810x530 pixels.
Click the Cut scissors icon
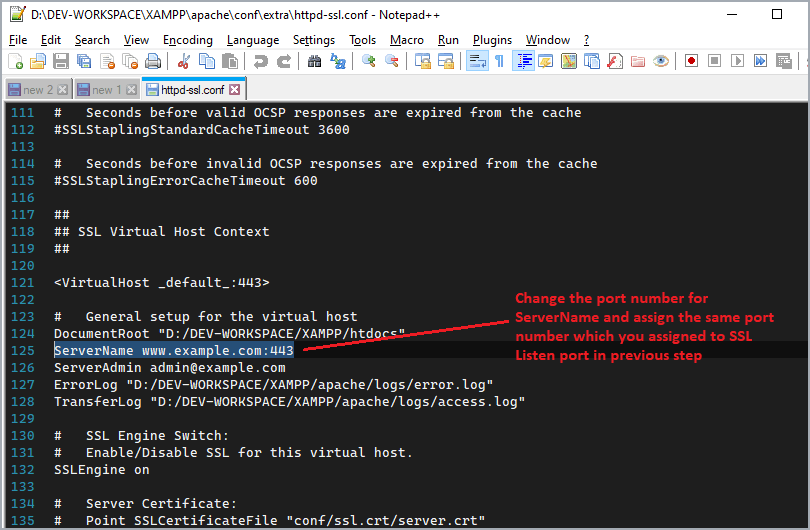tap(184, 61)
